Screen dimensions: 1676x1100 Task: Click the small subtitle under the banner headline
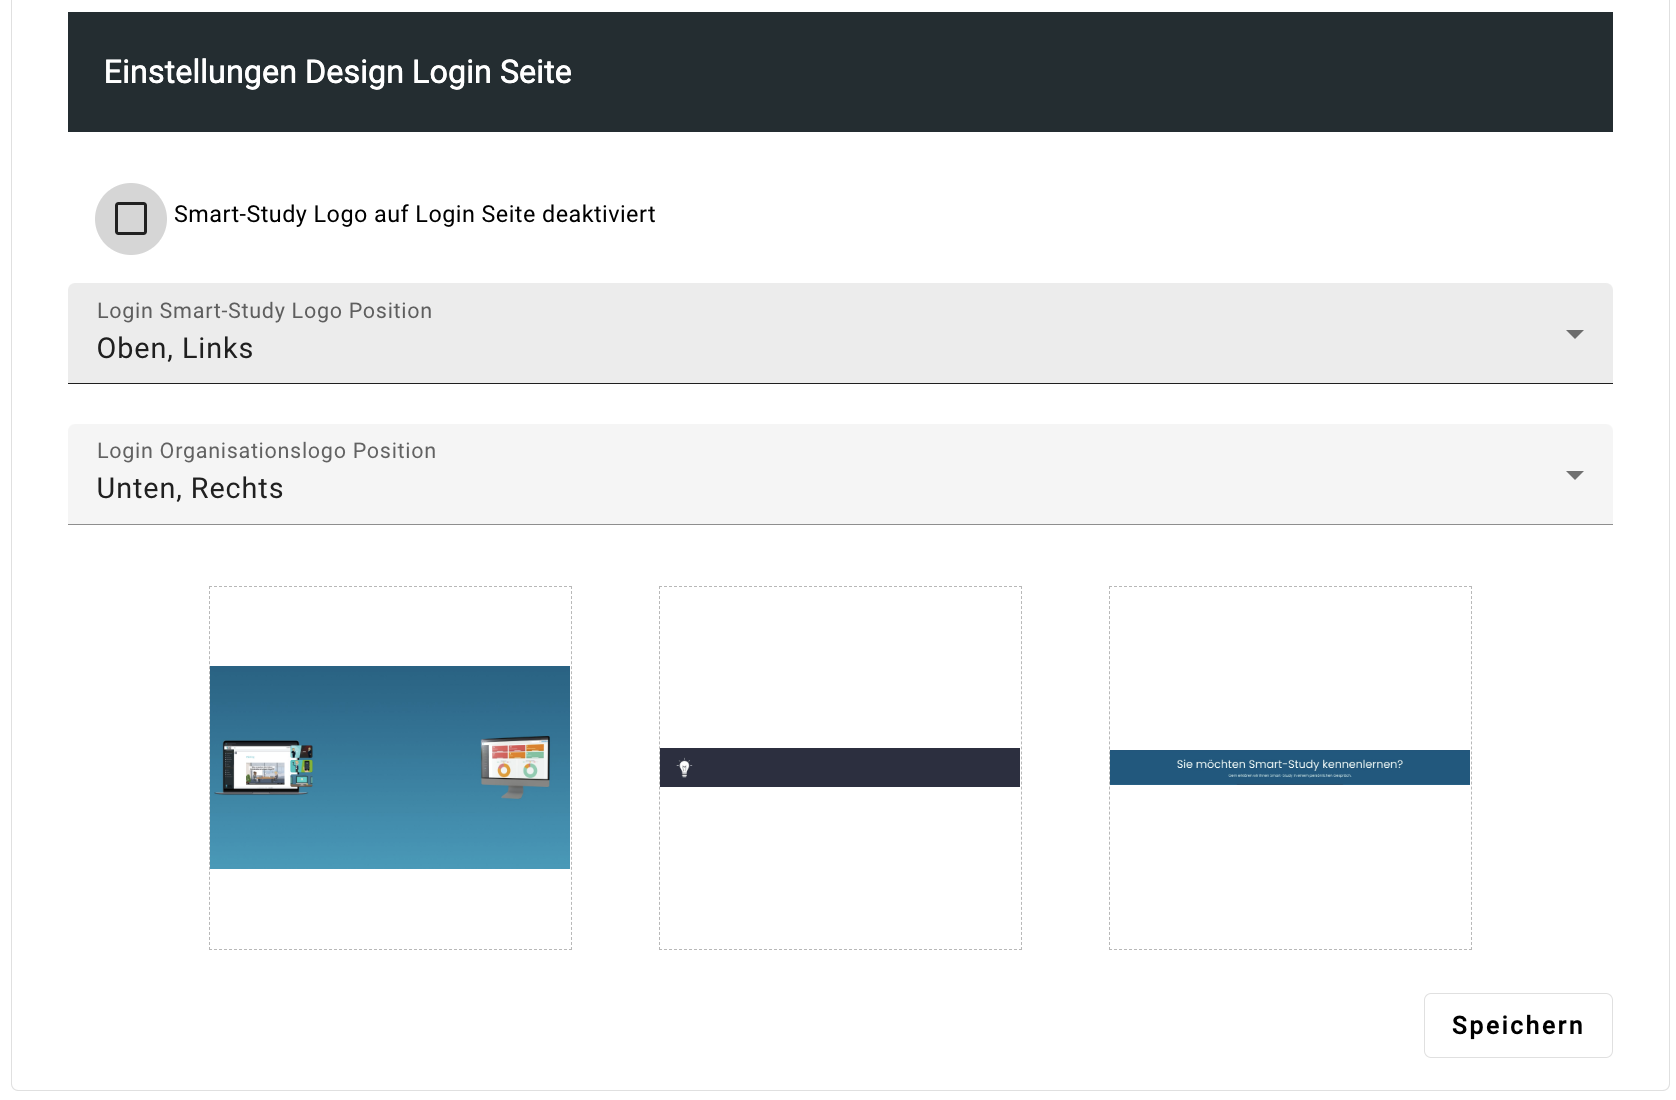1289,776
